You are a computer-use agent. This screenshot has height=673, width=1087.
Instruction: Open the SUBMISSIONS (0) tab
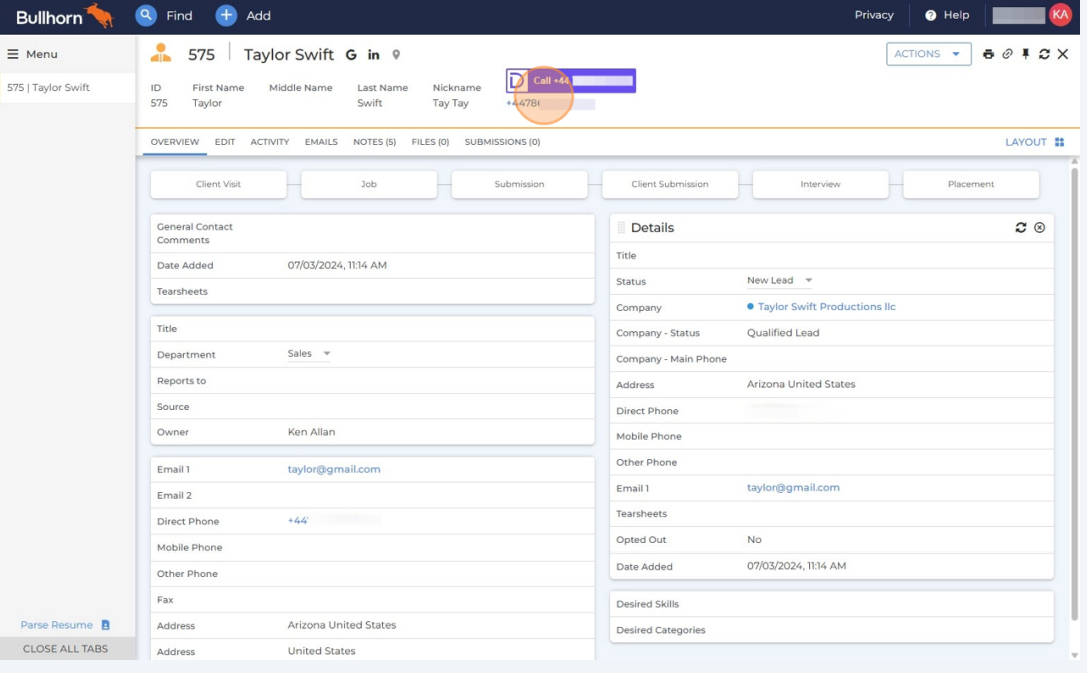pos(502,141)
